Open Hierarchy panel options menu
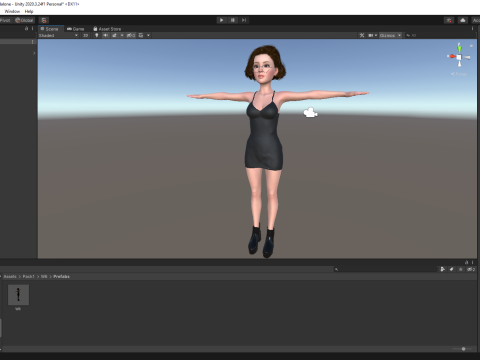 32,29
